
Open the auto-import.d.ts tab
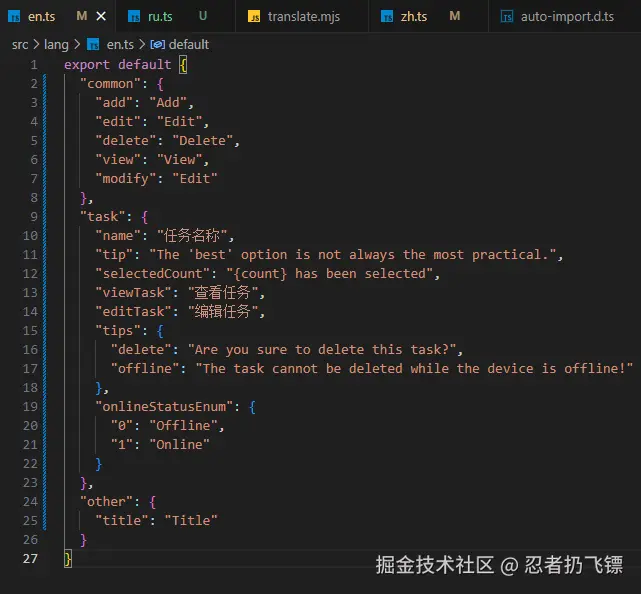(567, 16)
